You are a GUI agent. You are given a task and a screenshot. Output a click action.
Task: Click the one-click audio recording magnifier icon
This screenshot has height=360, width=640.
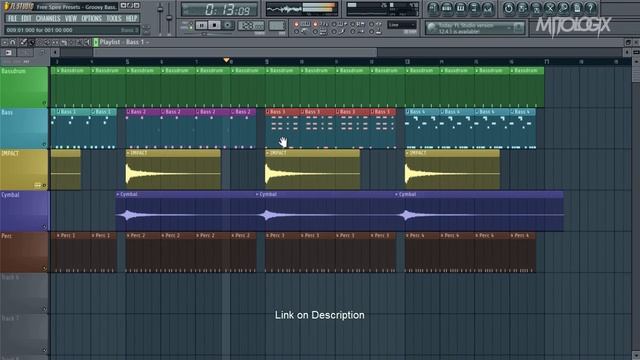click(x=564, y=8)
